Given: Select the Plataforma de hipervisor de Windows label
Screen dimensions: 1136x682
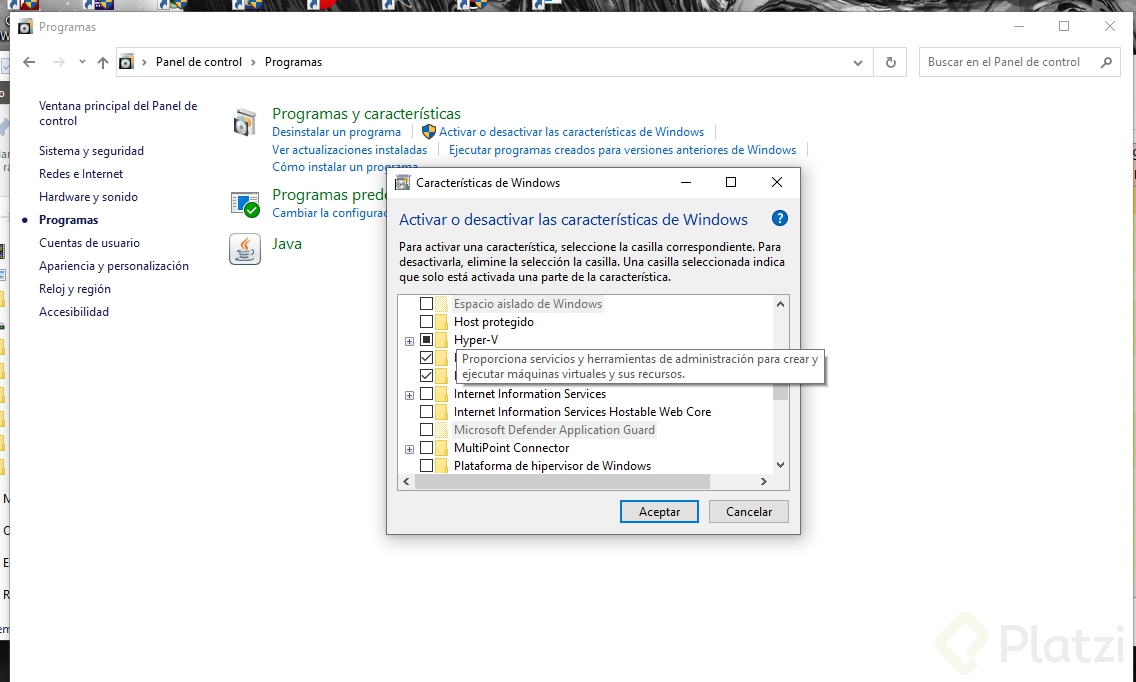Looking at the screenshot, I should coord(552,466).
